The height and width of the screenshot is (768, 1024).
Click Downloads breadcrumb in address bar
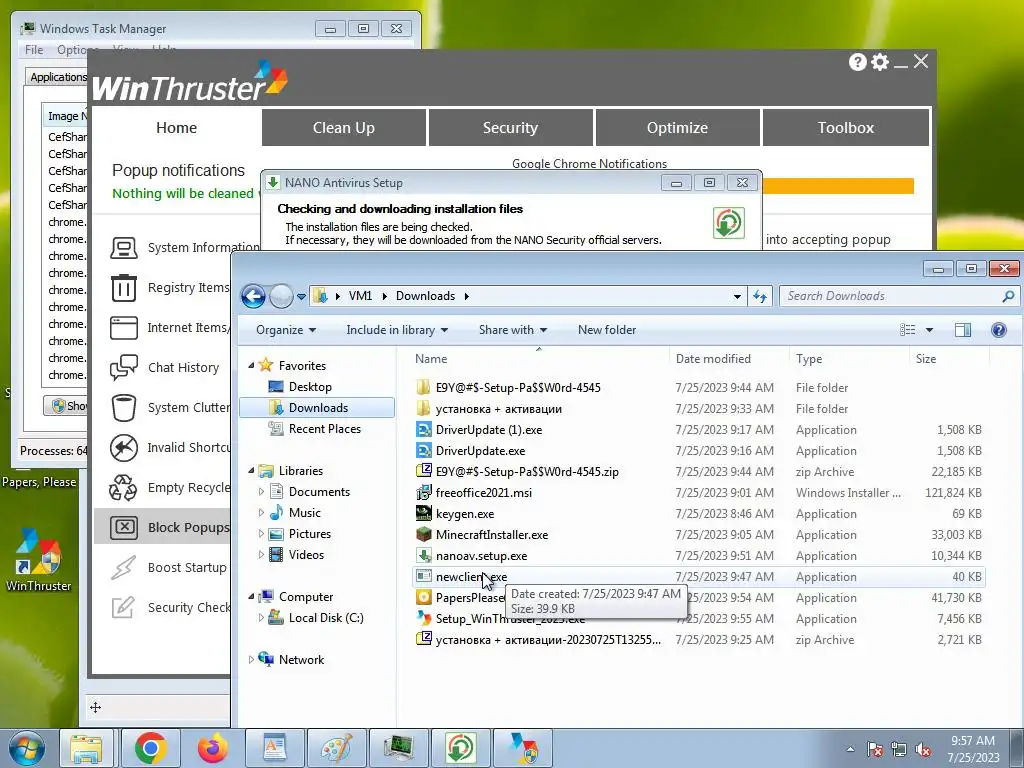coord(425,296)
